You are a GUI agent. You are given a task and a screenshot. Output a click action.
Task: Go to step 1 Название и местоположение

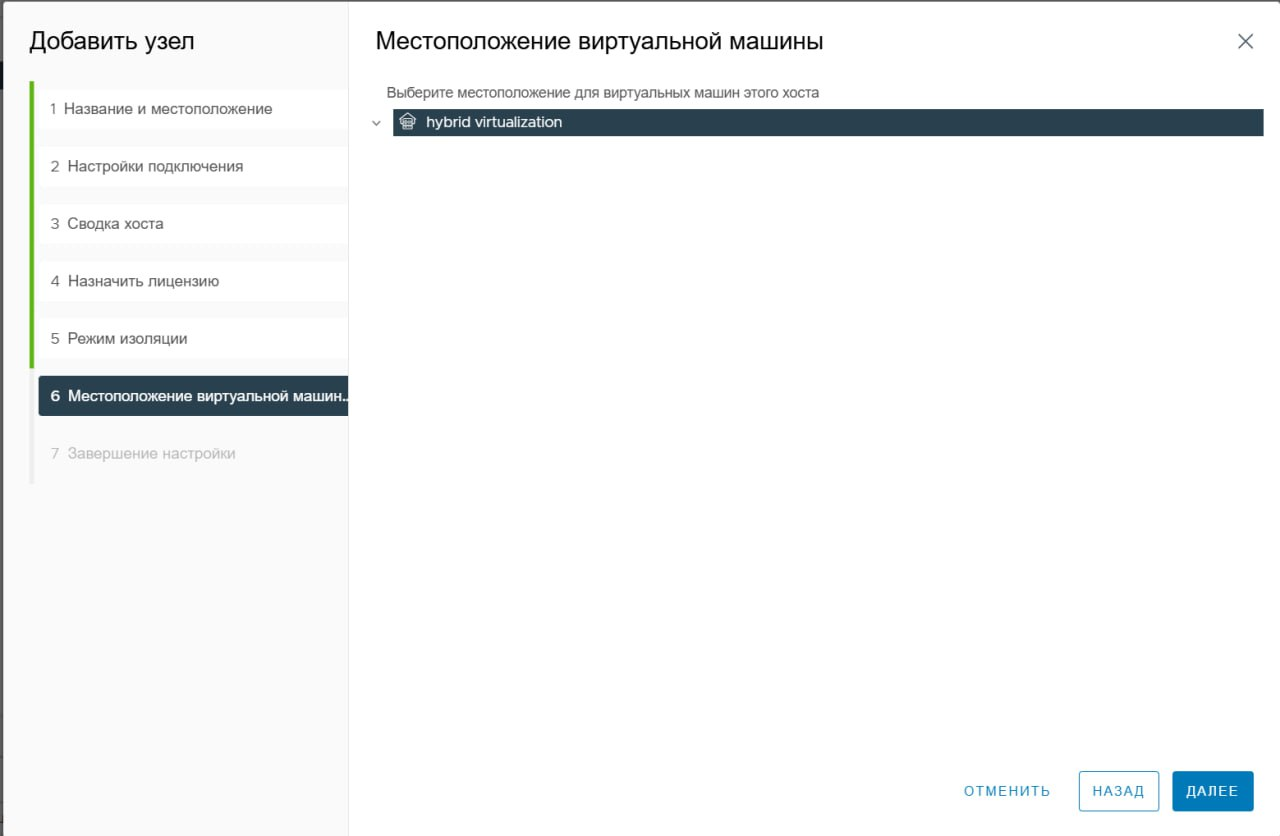pos(193,109)
